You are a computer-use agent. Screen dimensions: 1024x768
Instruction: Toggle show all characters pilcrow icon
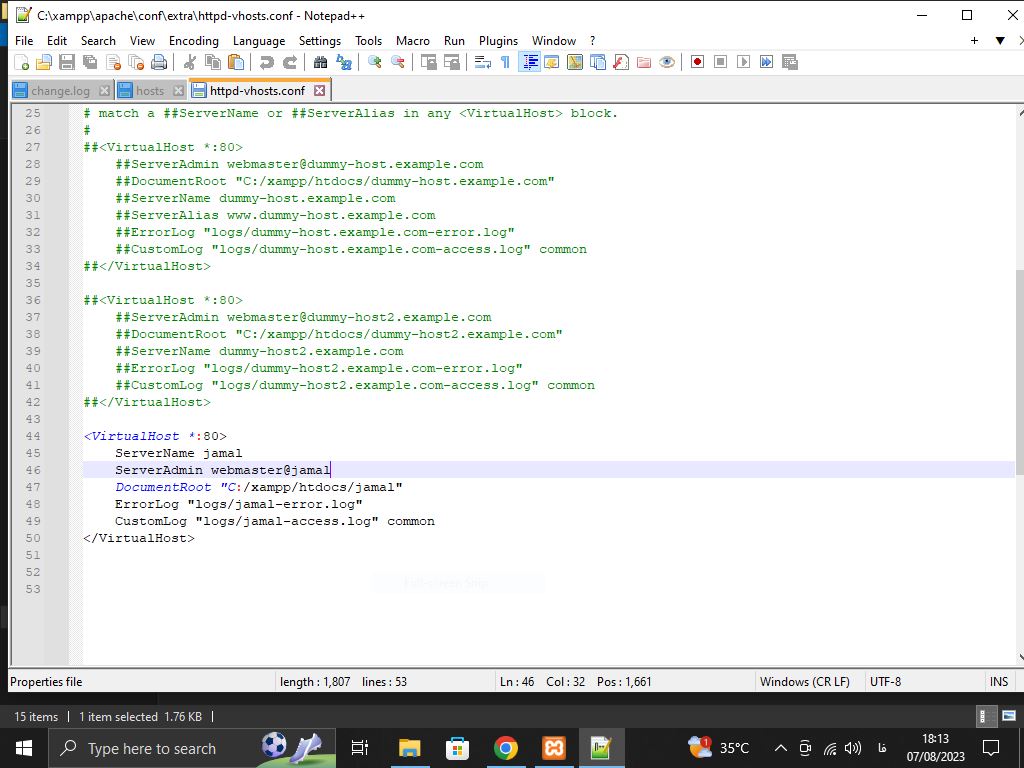point(505,62)
